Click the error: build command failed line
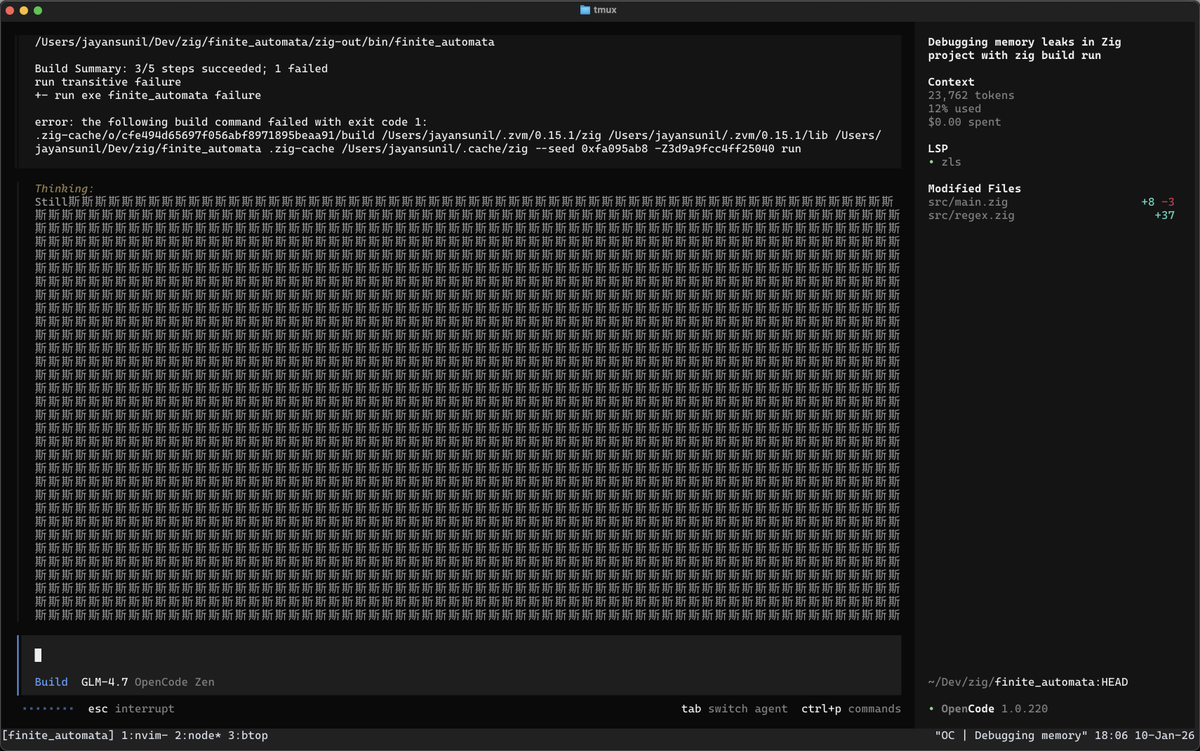The width and height of the screenshot is (1200, 751). pyautogui.click(x=231, y=122)
